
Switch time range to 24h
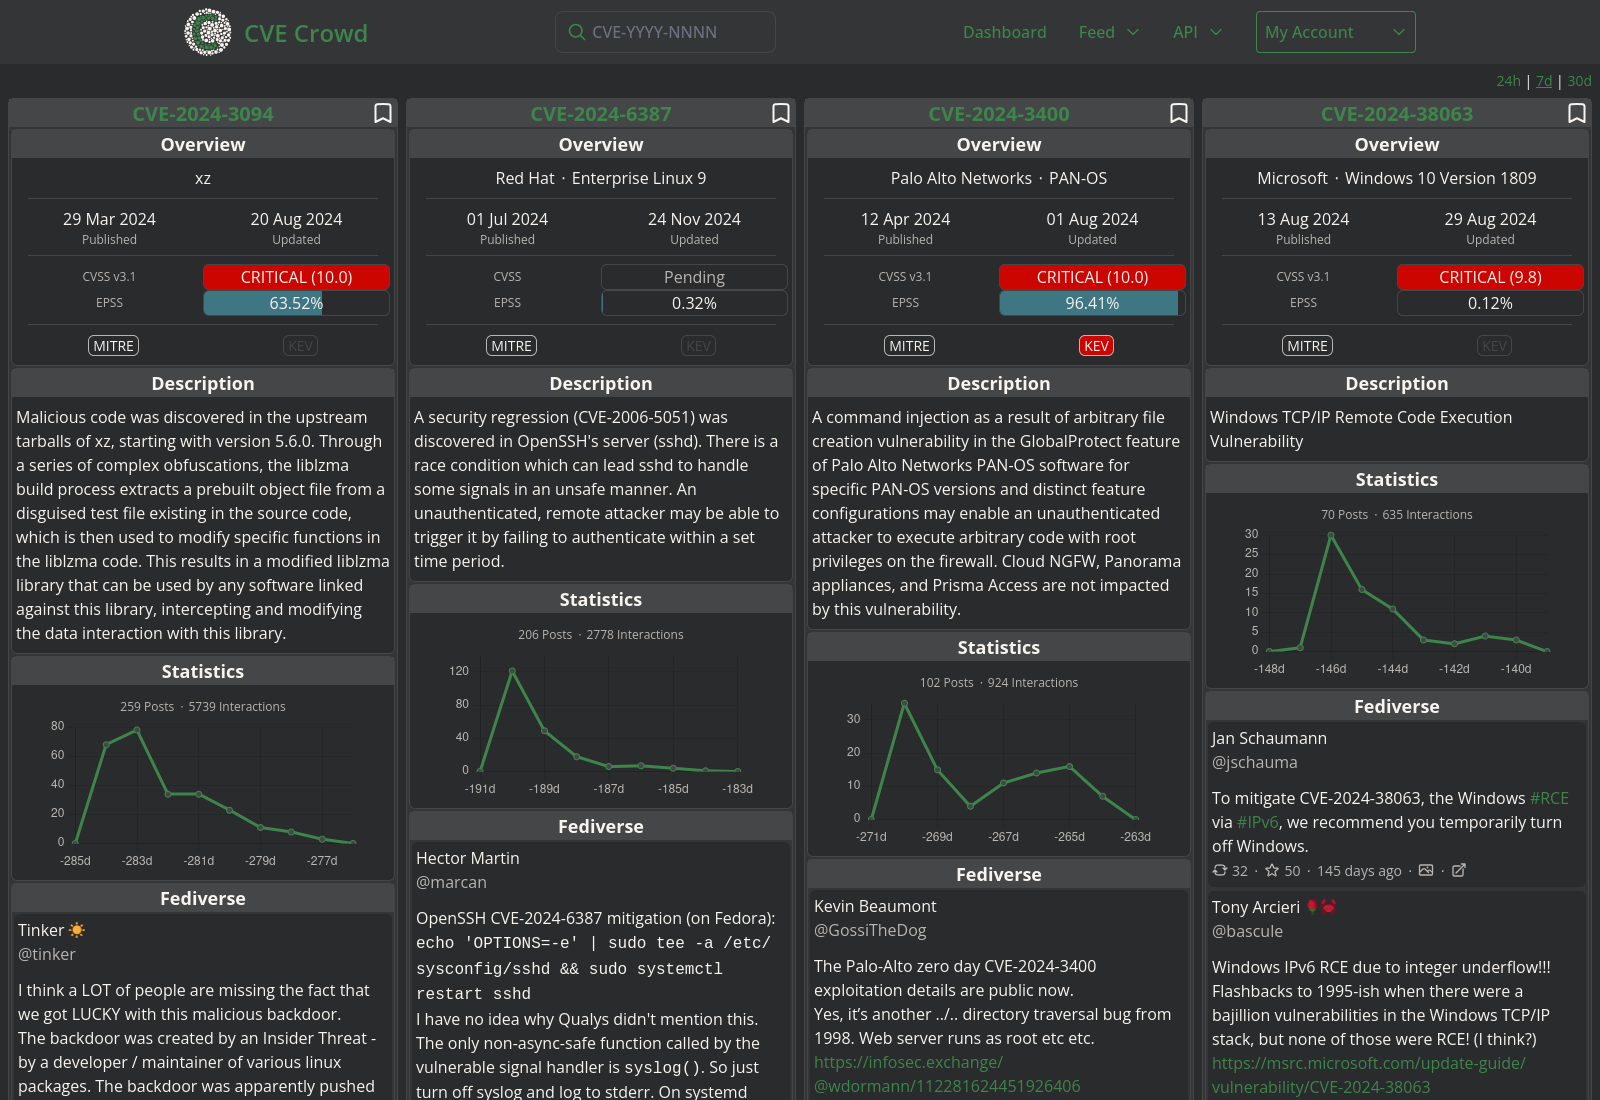click(x=1508, y=81)
